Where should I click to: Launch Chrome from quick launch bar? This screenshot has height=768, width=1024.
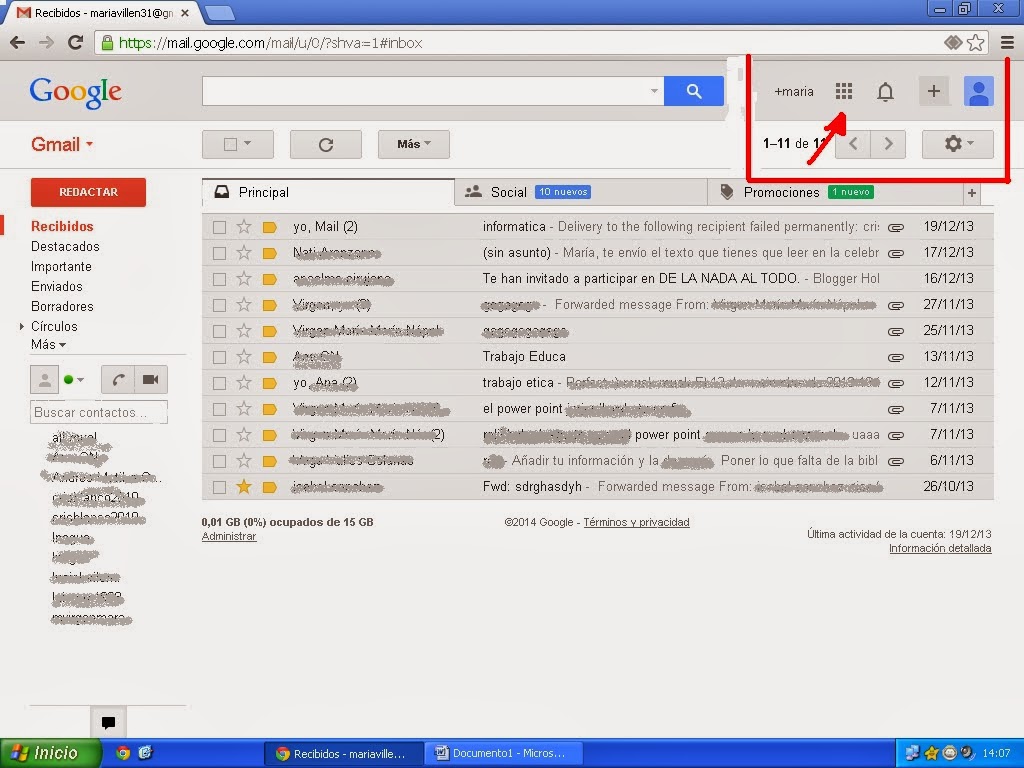click(123, 753)
